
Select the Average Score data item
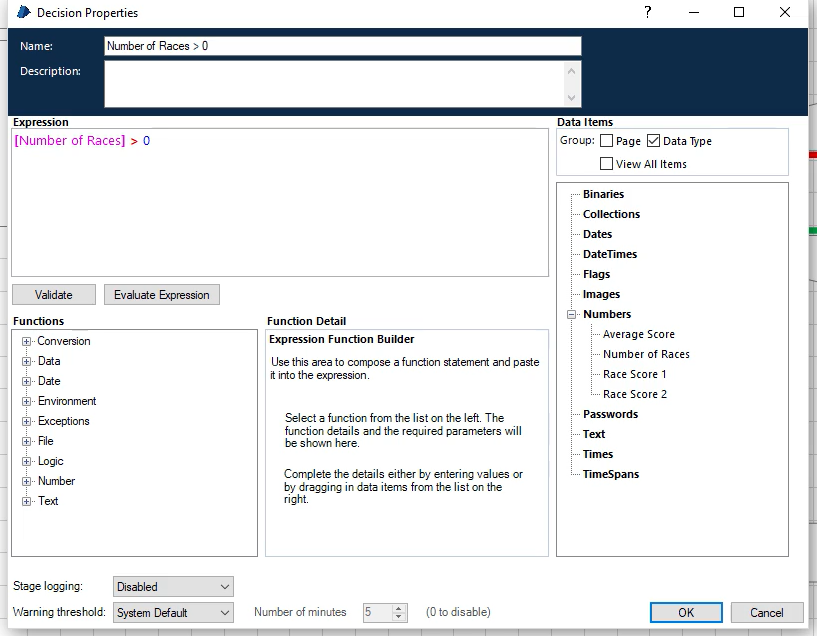[x=639, y=334]
